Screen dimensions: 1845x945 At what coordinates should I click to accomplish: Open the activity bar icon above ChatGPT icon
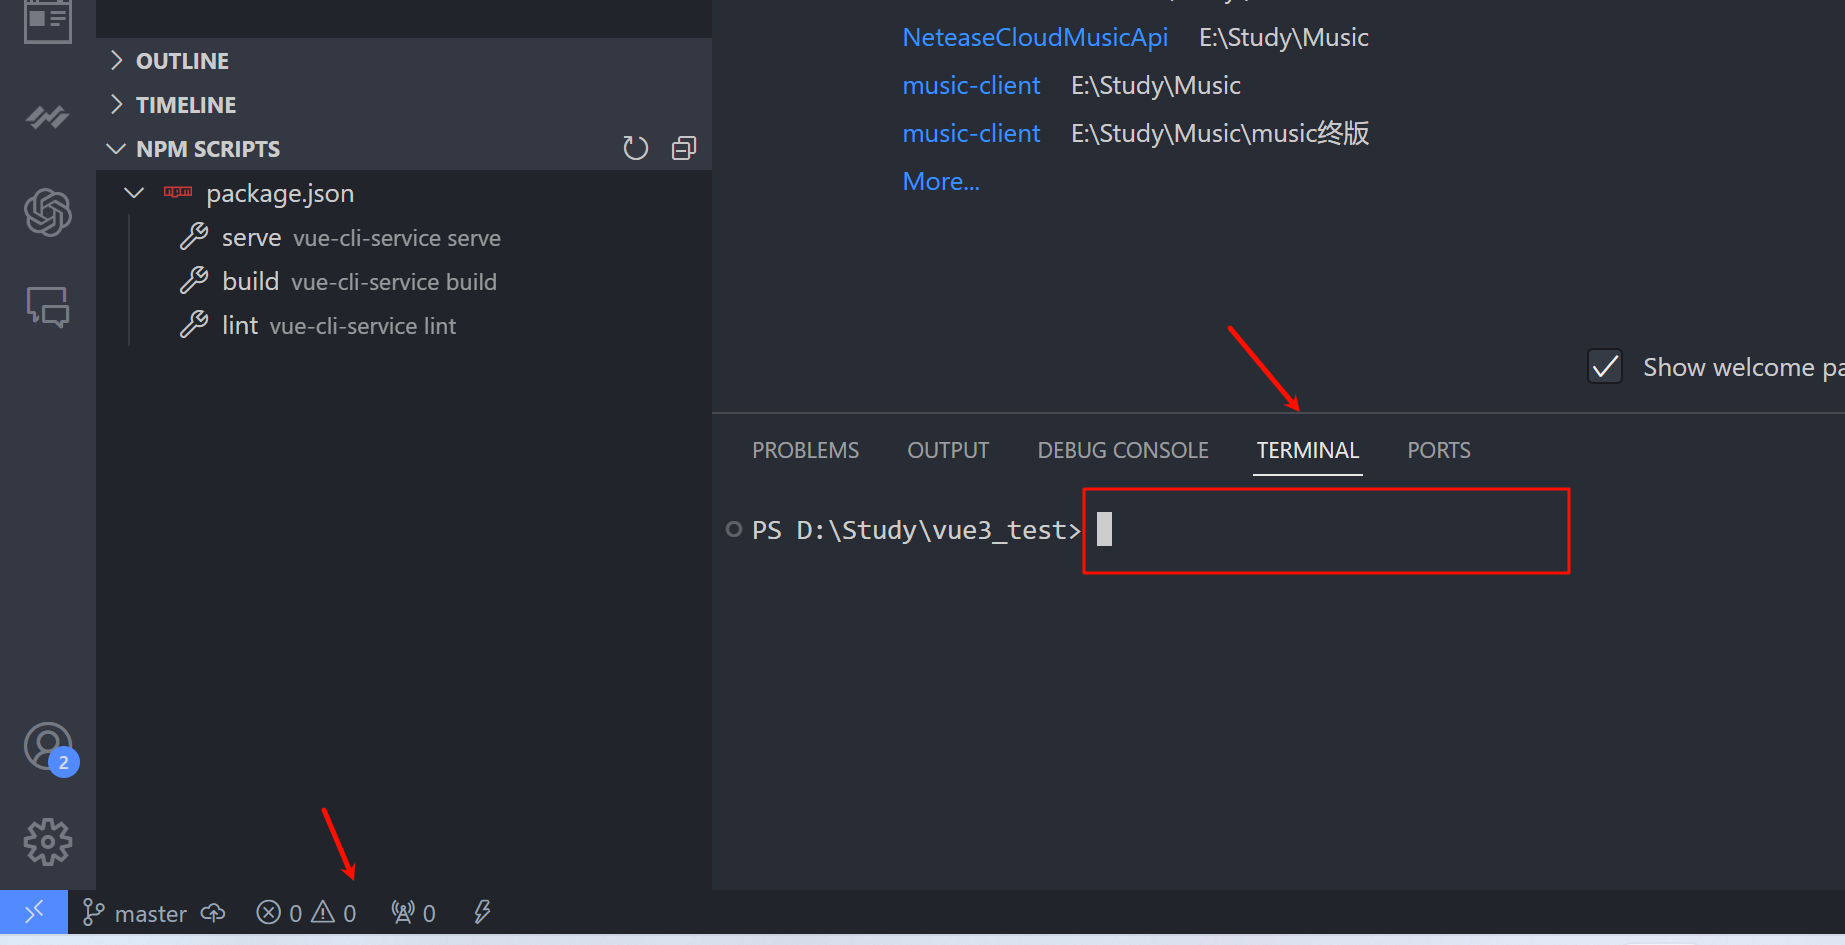[48, 118]
